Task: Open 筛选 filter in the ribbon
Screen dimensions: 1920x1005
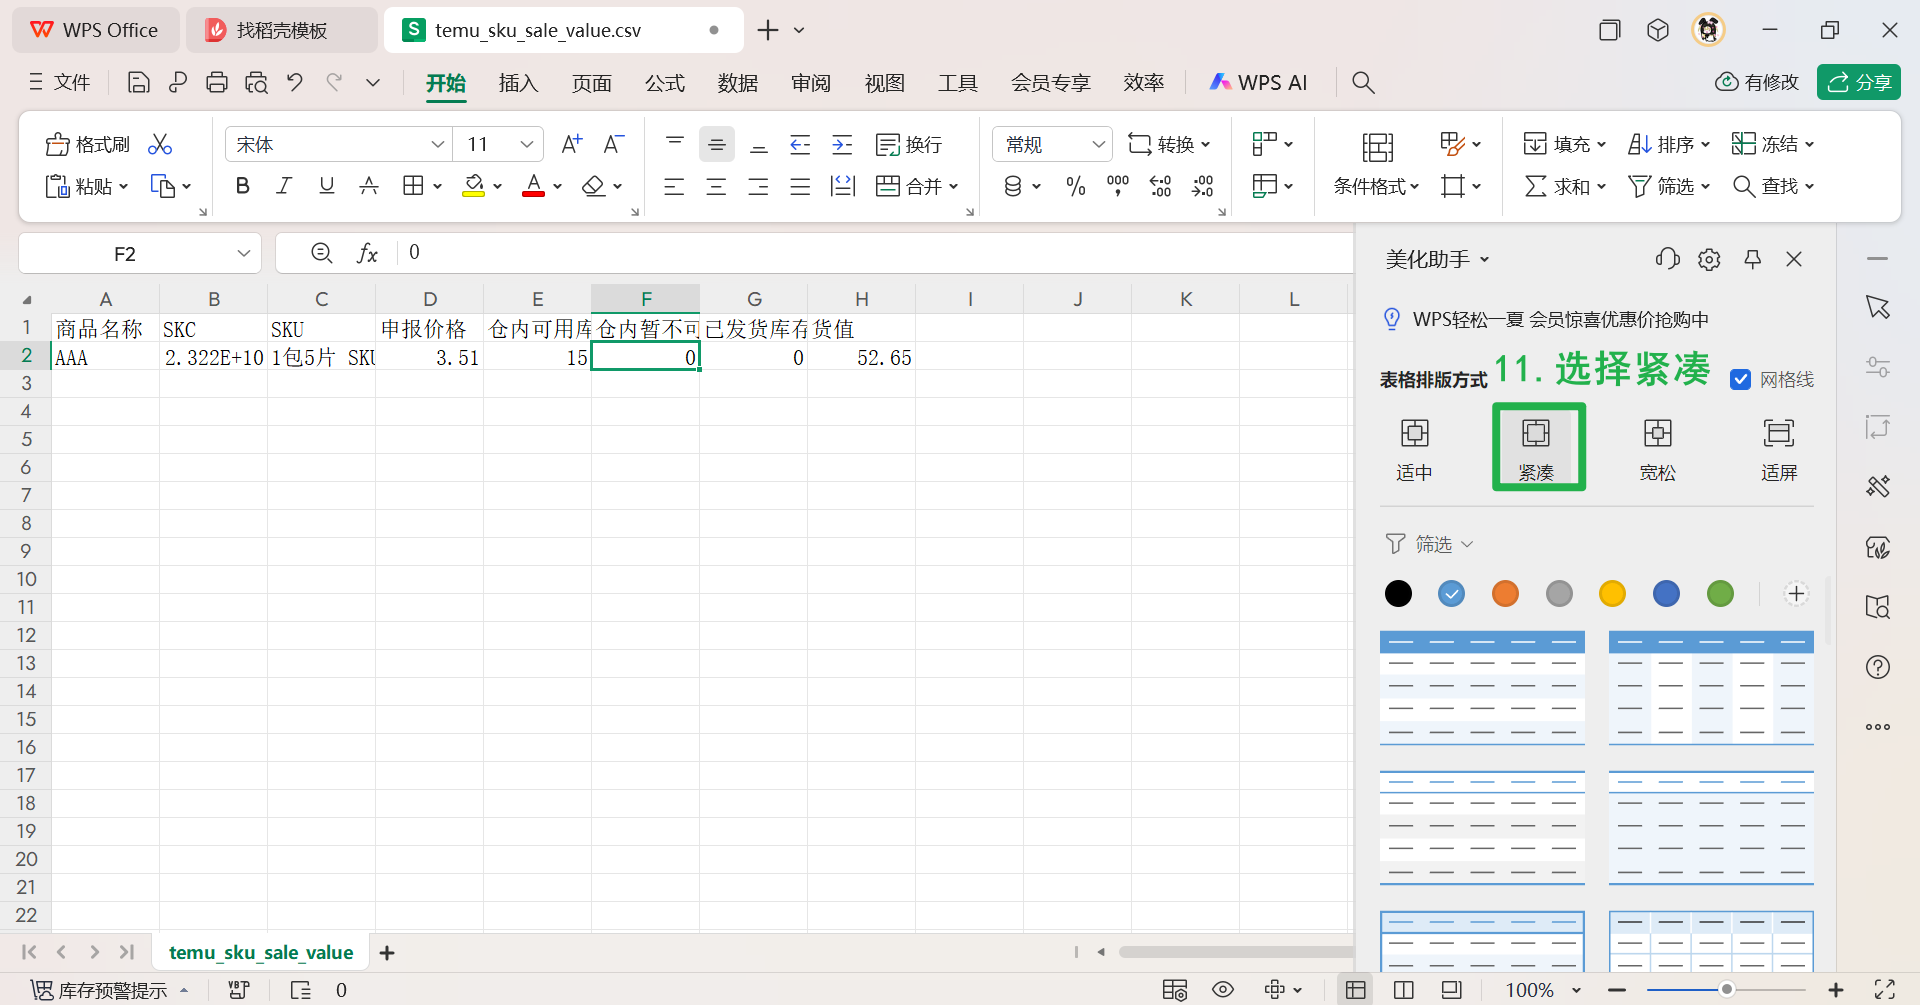Action: (1667, 185)
